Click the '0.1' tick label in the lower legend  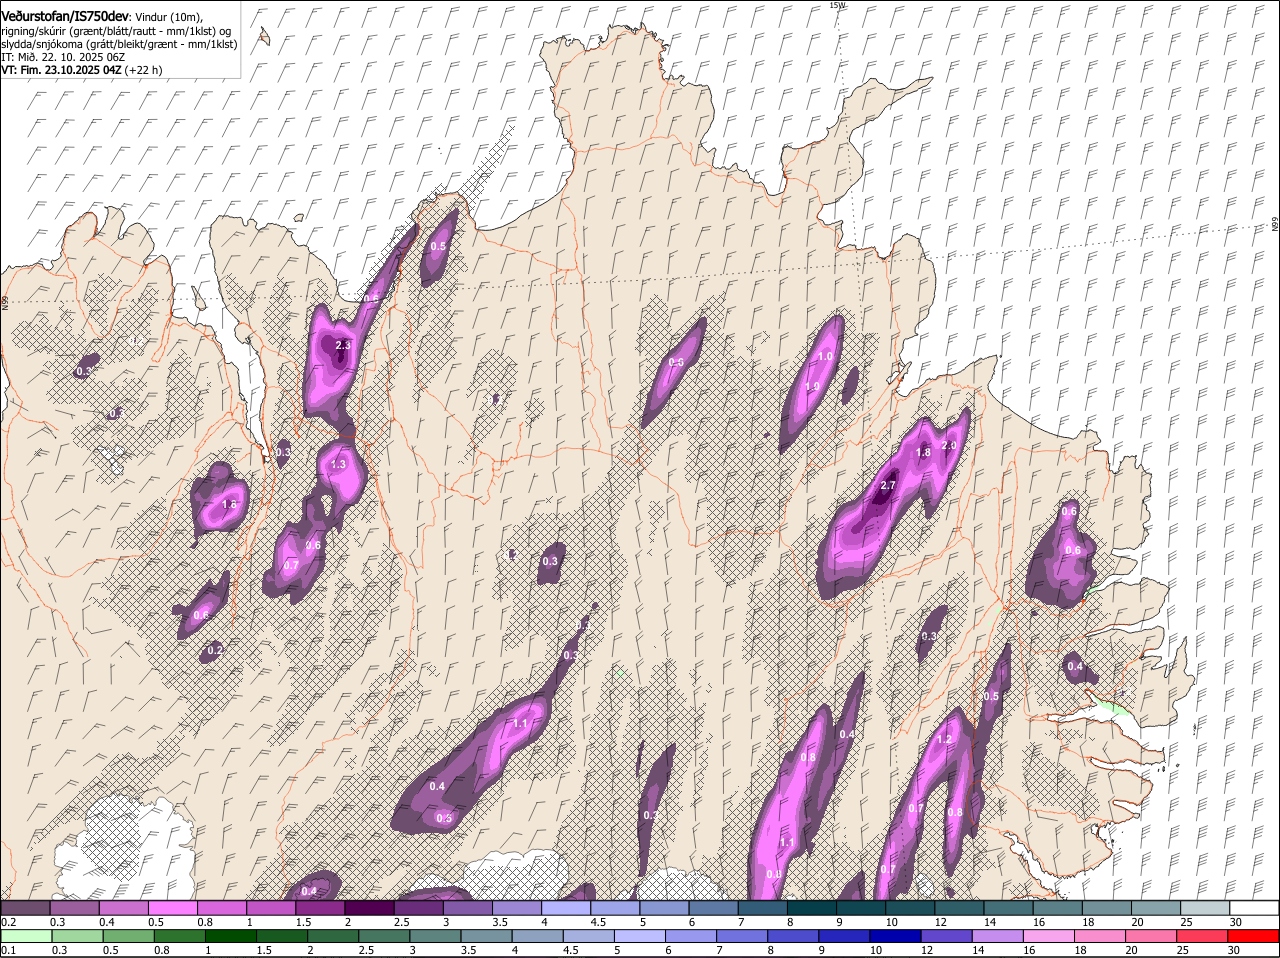[x=8, y=950]
